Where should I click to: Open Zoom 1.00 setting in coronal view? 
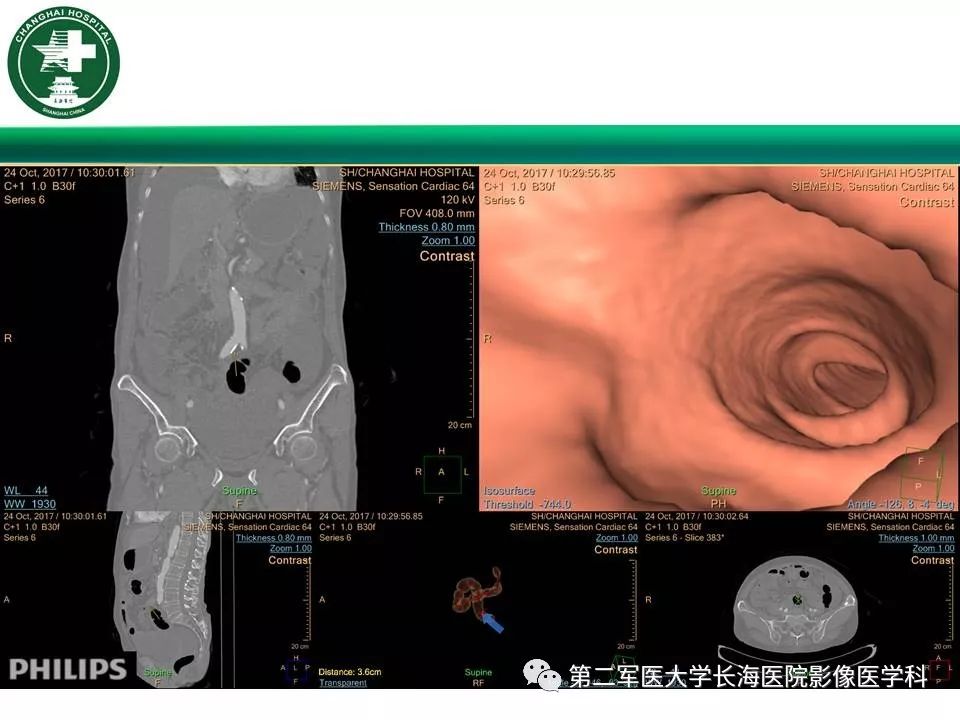tap(448, 241)
